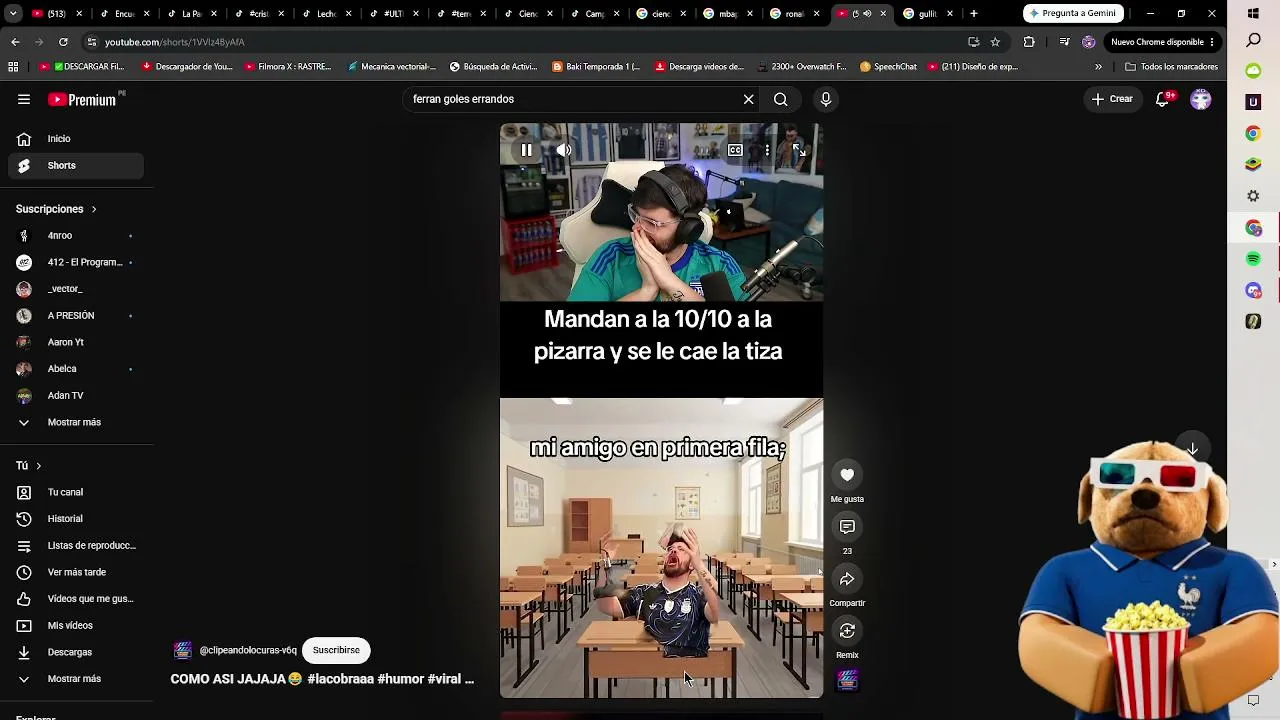Viewport: 1280px width, 720px height.
Task: Open the SpeechChat bookmark
Action: 887,67
